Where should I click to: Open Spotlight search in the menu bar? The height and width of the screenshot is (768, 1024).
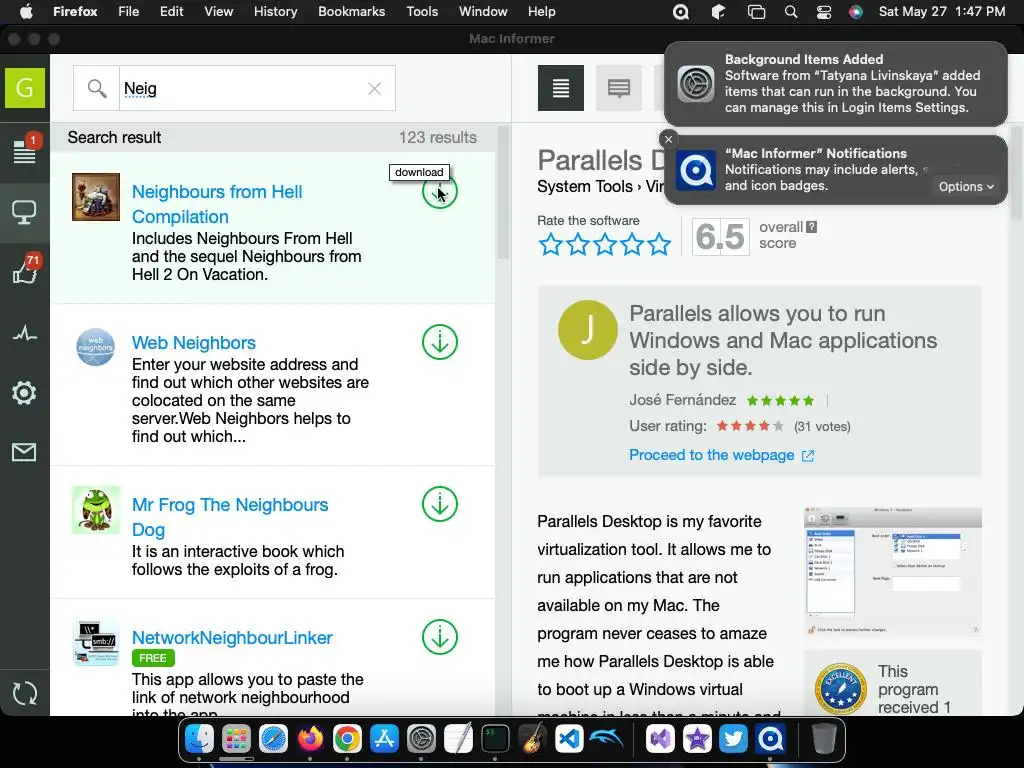tap(791, 12)
